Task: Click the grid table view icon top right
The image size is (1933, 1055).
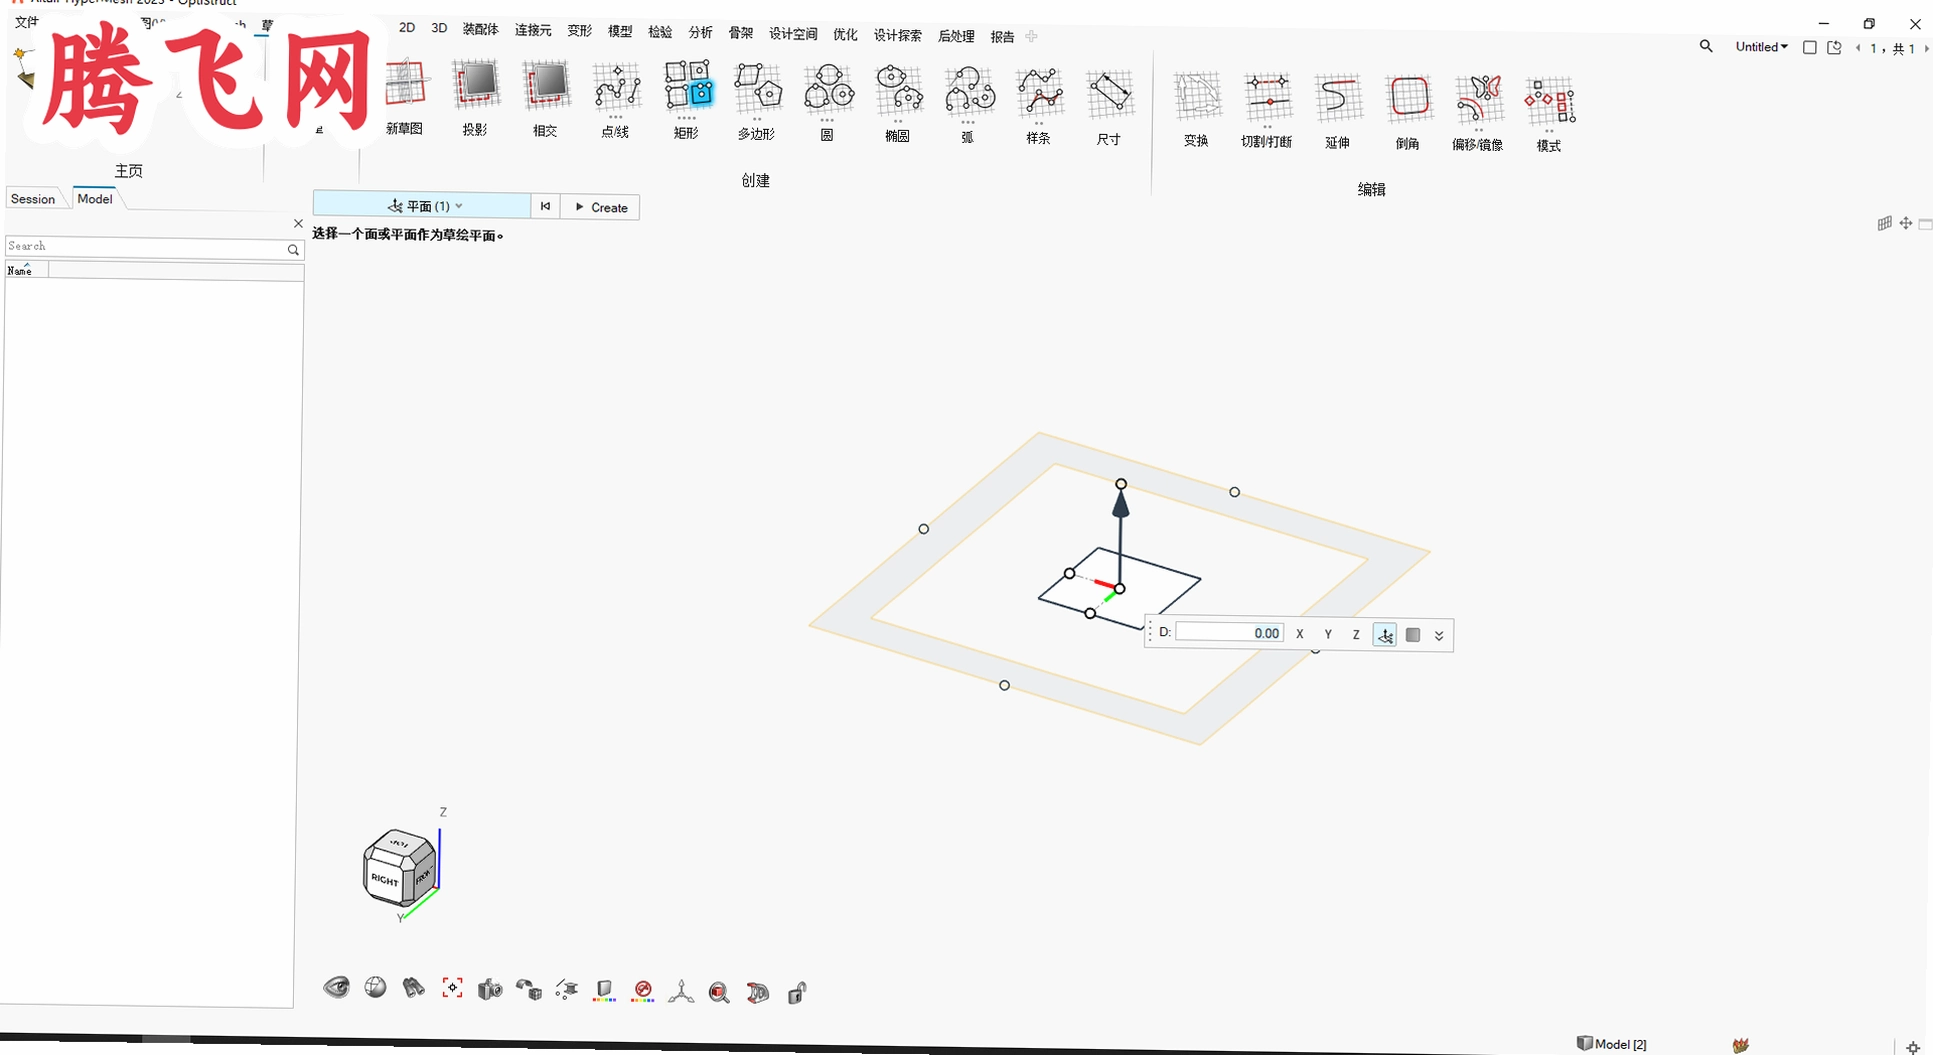Action: [x=1884, y=223]
